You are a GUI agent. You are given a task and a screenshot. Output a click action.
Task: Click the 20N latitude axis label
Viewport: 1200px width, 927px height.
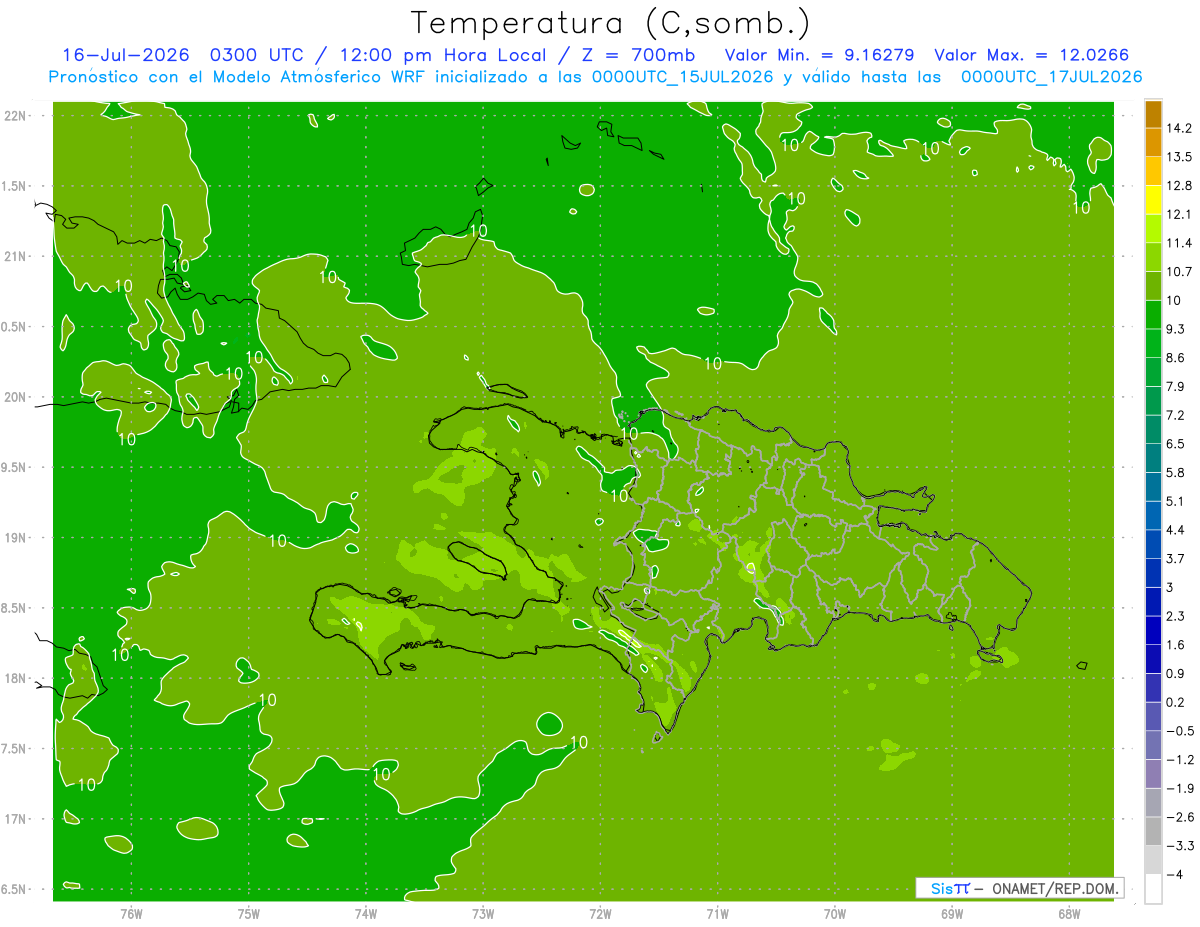coord(14,397)
